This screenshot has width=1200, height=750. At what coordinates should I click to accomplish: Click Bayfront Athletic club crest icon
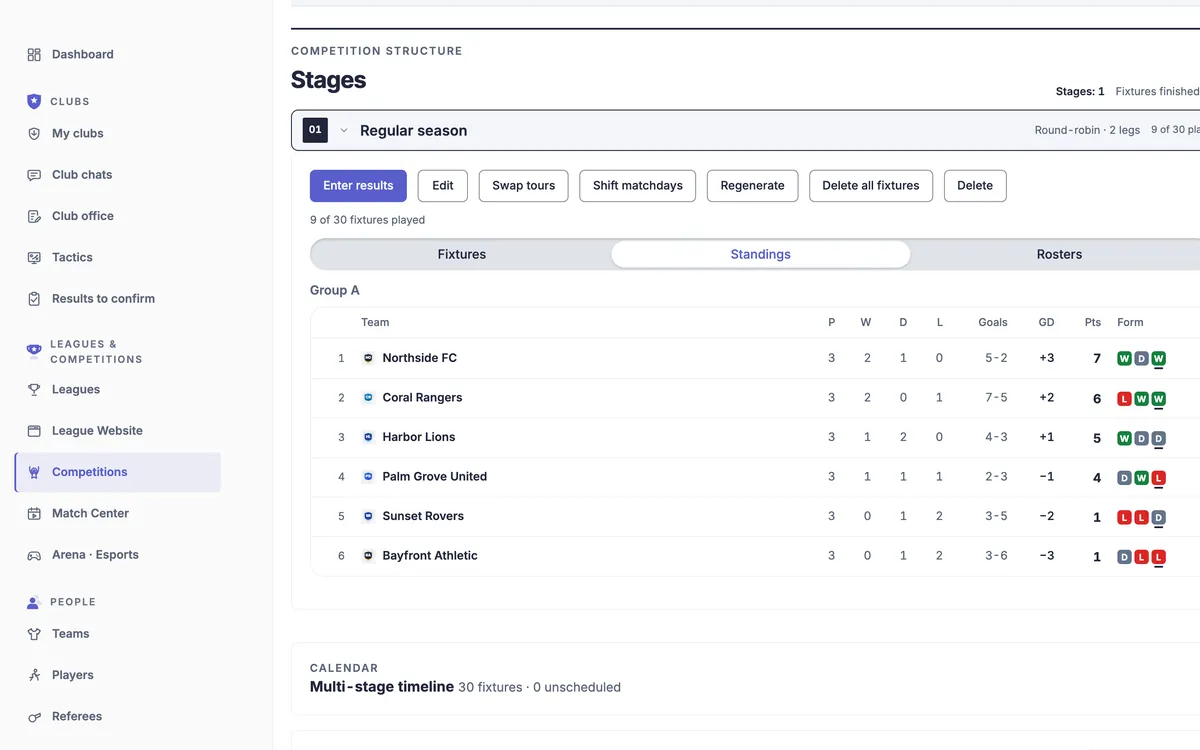[x=368, y=556]
